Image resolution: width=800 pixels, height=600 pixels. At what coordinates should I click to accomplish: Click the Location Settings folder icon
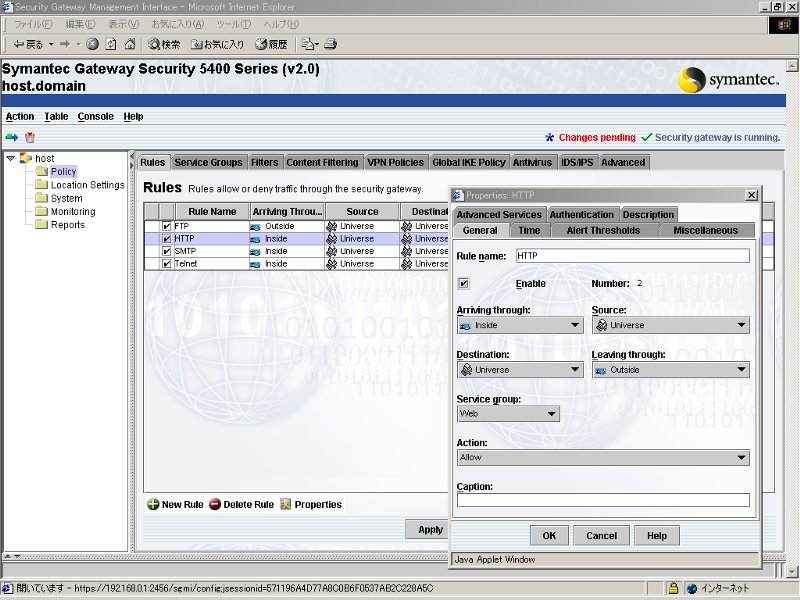41,185
